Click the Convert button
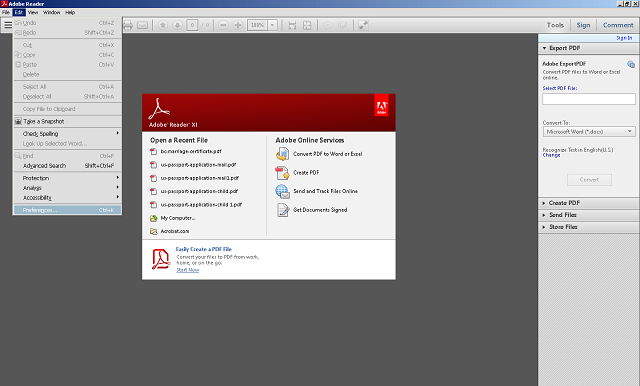This screenshot has height=386, width=640. pos(589,180)
